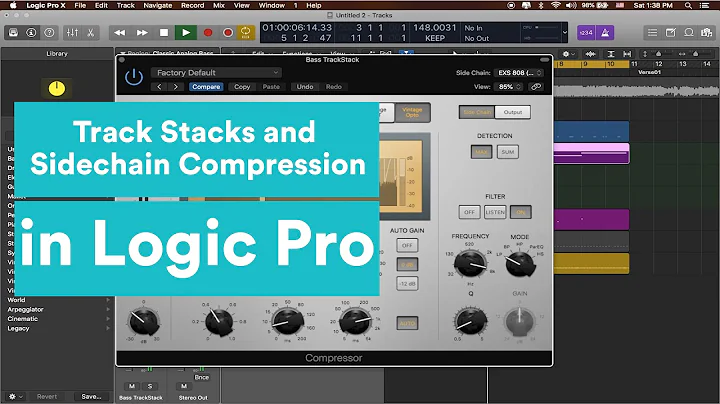The image size is (720, 404).
Task: Click the plugin link icon
Action: [x=536, y=87]
